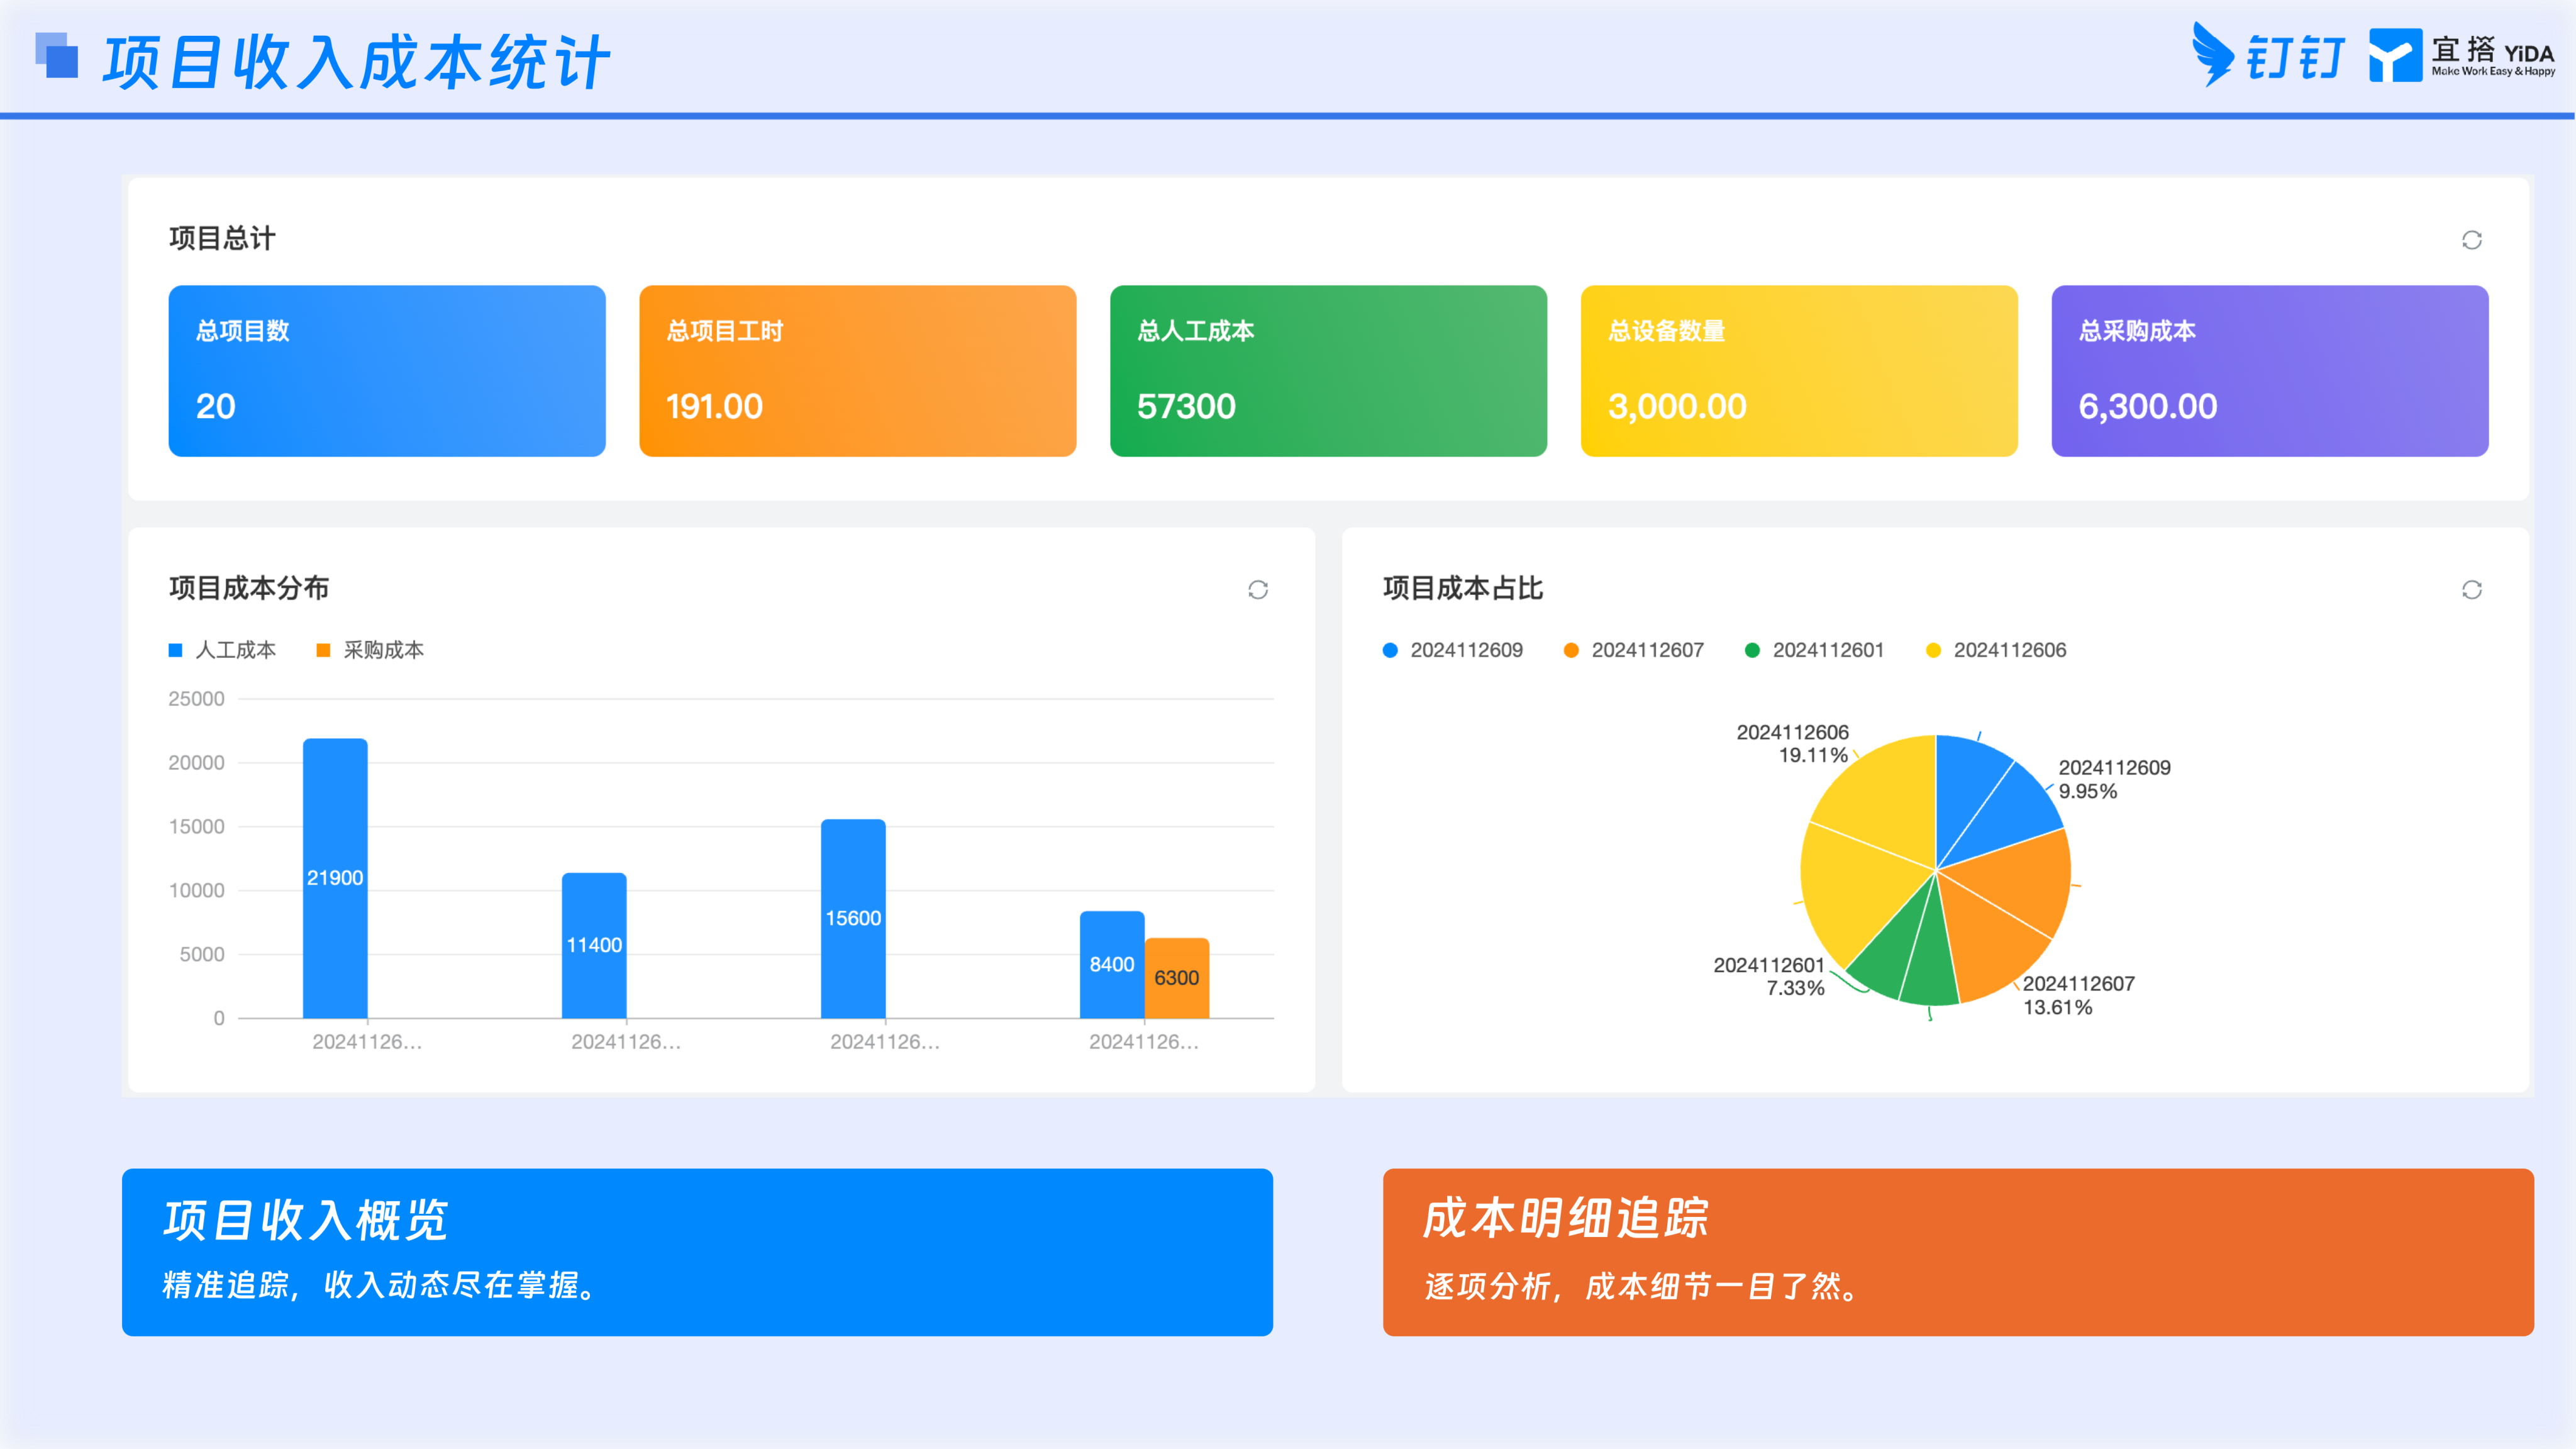Viewport: 2576px width, 1449px height.
Task: Click the 25000 y-axis tick label
Action: click(196, 699)
